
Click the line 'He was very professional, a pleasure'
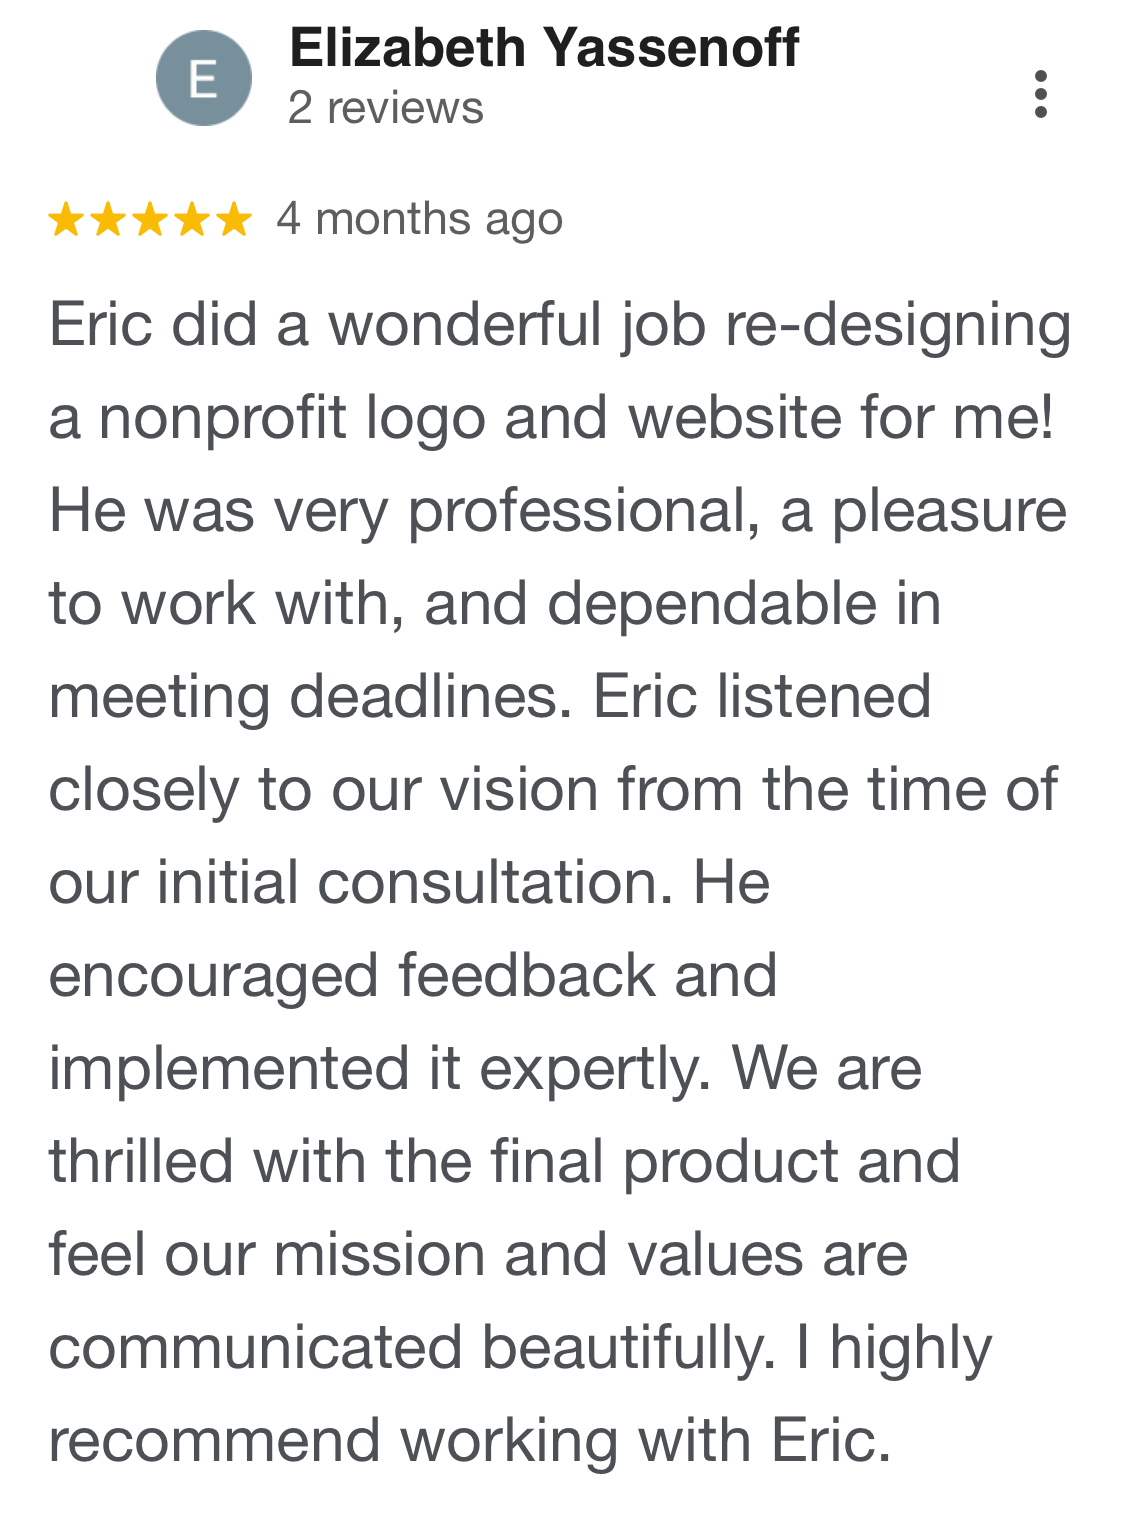(558, 511)
